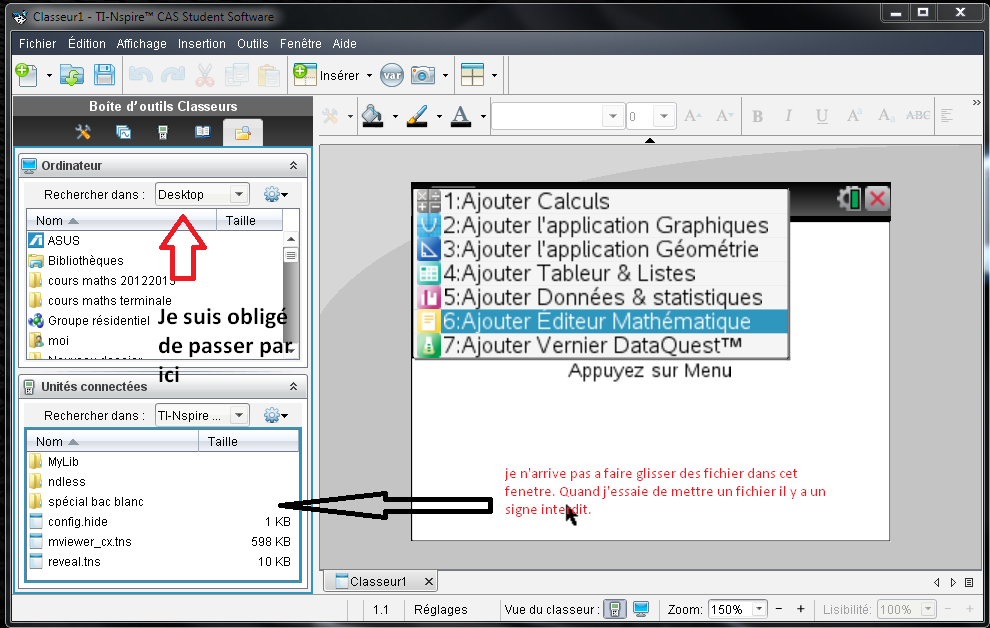Screen dimensions: 990x628
Task: Open the Aide menu
Action: [345, 44]
